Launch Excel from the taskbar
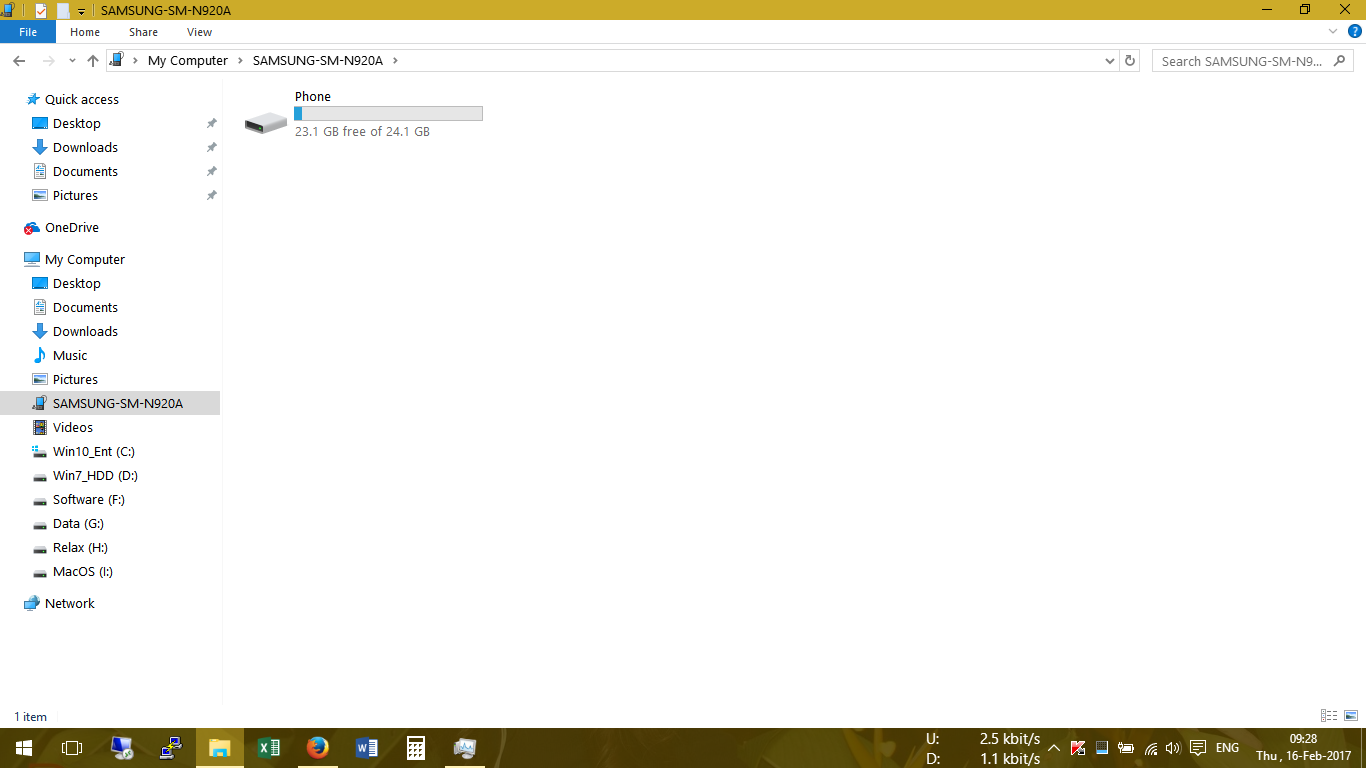This screenshot has height=768, width=1366. coord(268,748)
